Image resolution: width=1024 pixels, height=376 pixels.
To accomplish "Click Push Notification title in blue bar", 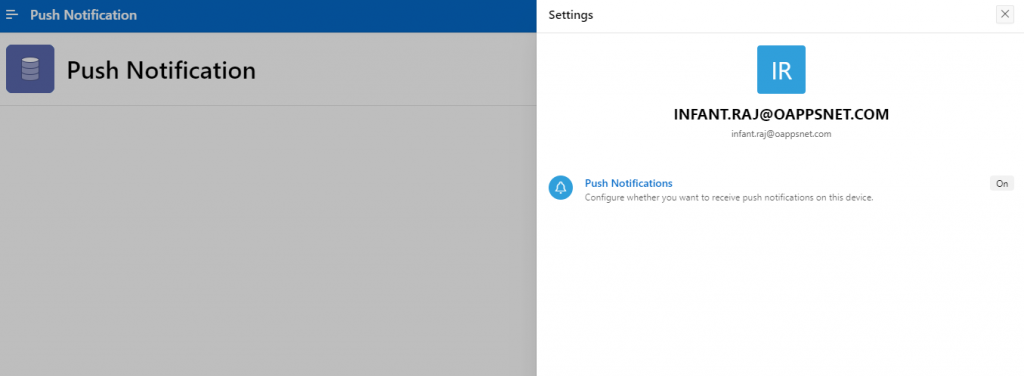I will (84, 15).
